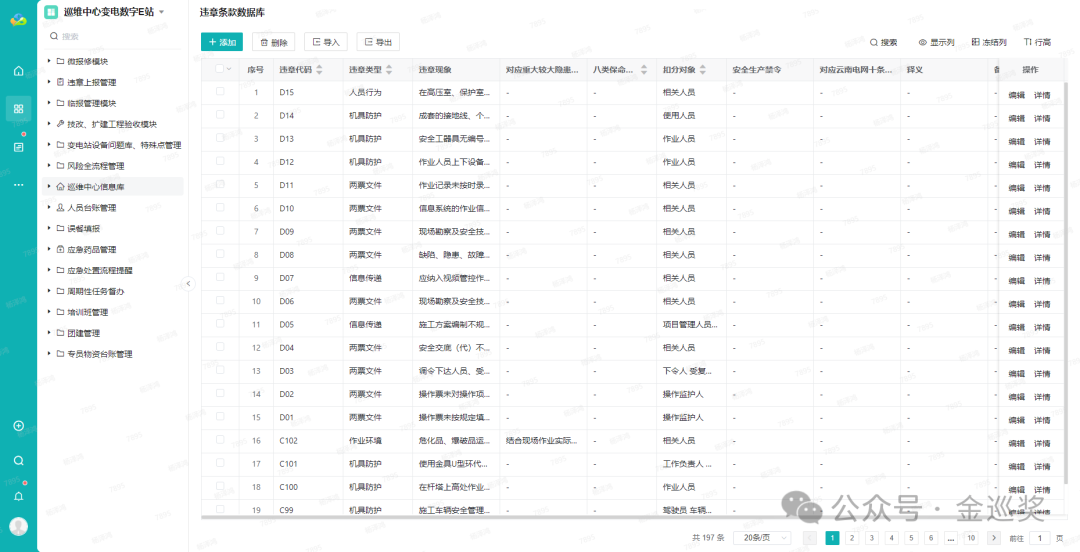Tick the checkbox for row C102
This screenshot has height=552, width=1080.
220,439
